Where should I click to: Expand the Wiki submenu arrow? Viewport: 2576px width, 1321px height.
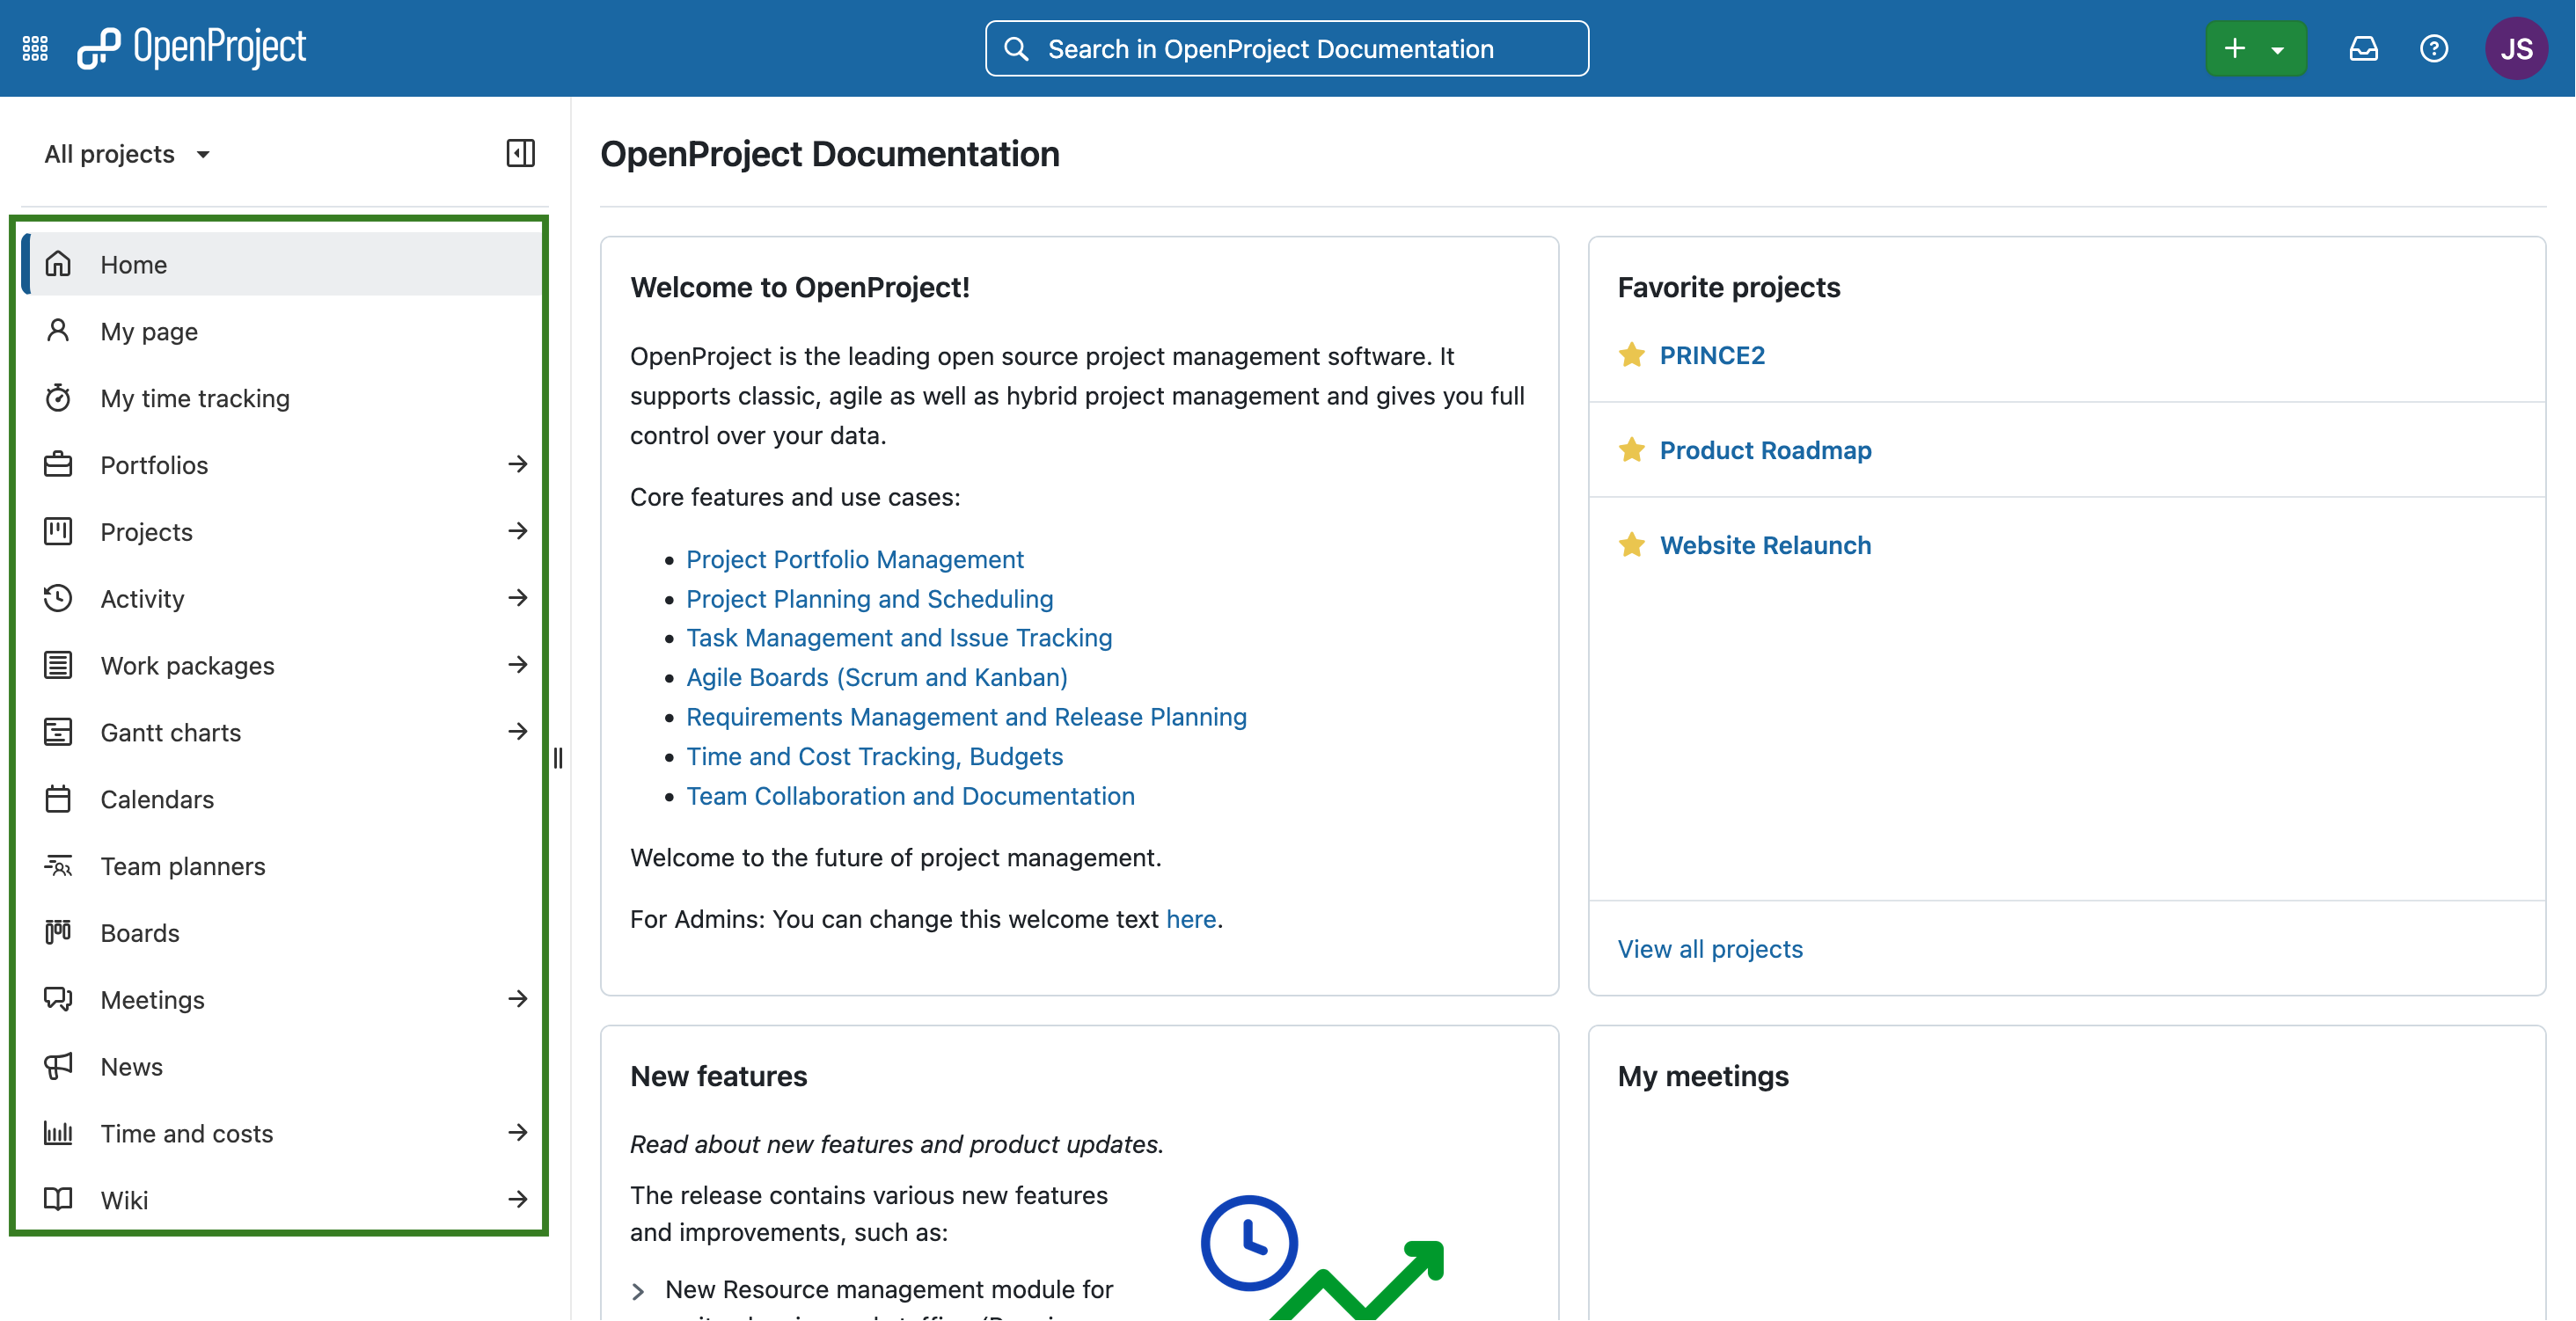click(517, 1200)
